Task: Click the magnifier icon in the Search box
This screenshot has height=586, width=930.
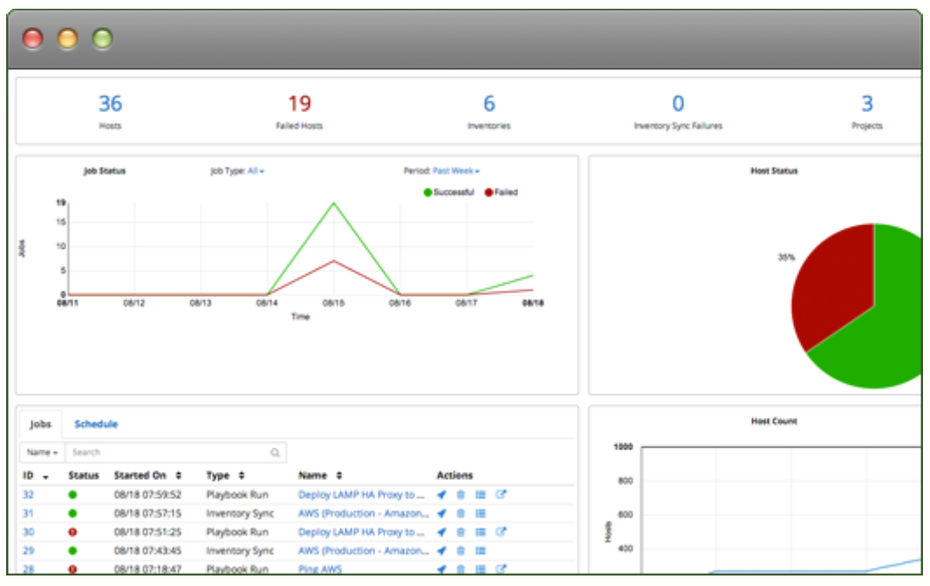Action: point(275,453)
